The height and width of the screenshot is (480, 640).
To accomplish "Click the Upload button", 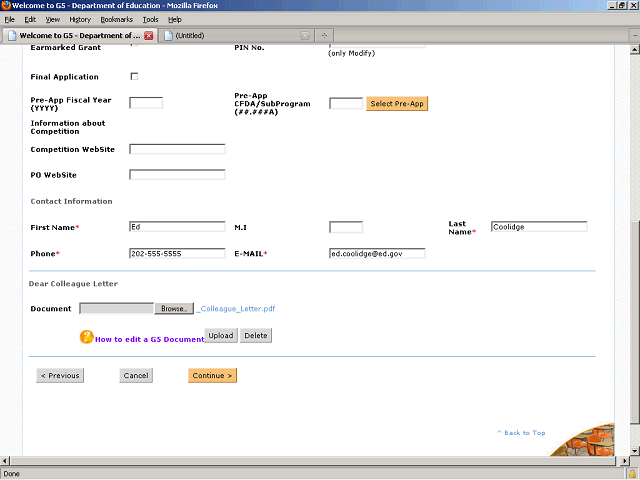I will point(221,336).
